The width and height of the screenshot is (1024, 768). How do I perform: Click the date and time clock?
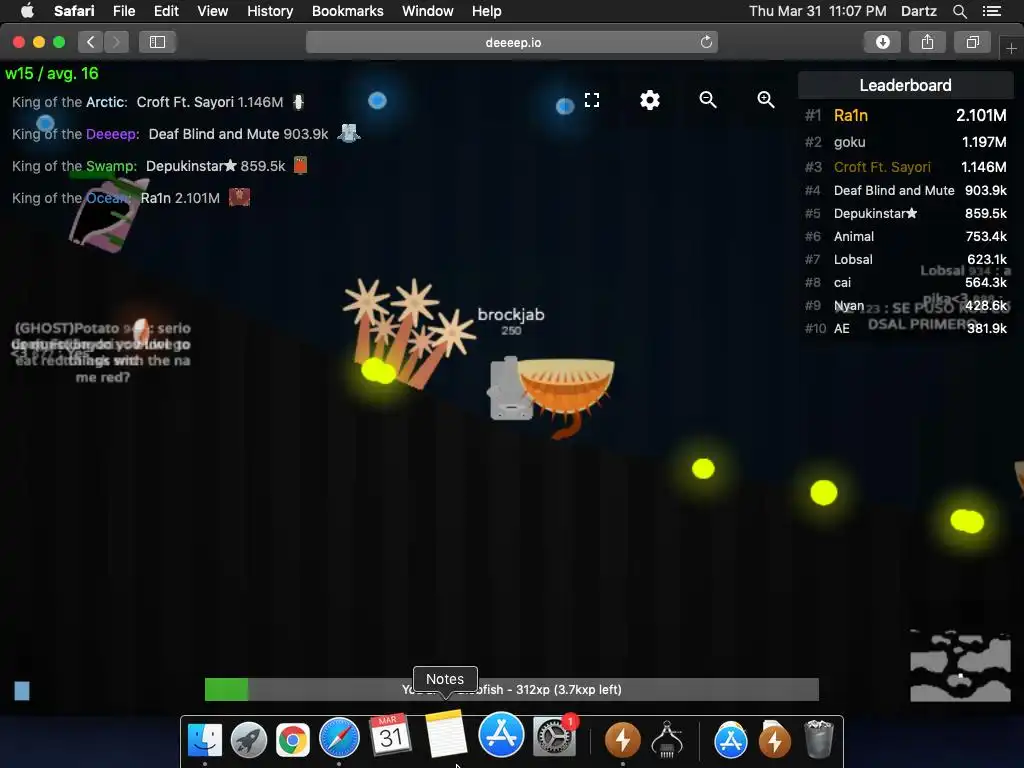[818, 11]
